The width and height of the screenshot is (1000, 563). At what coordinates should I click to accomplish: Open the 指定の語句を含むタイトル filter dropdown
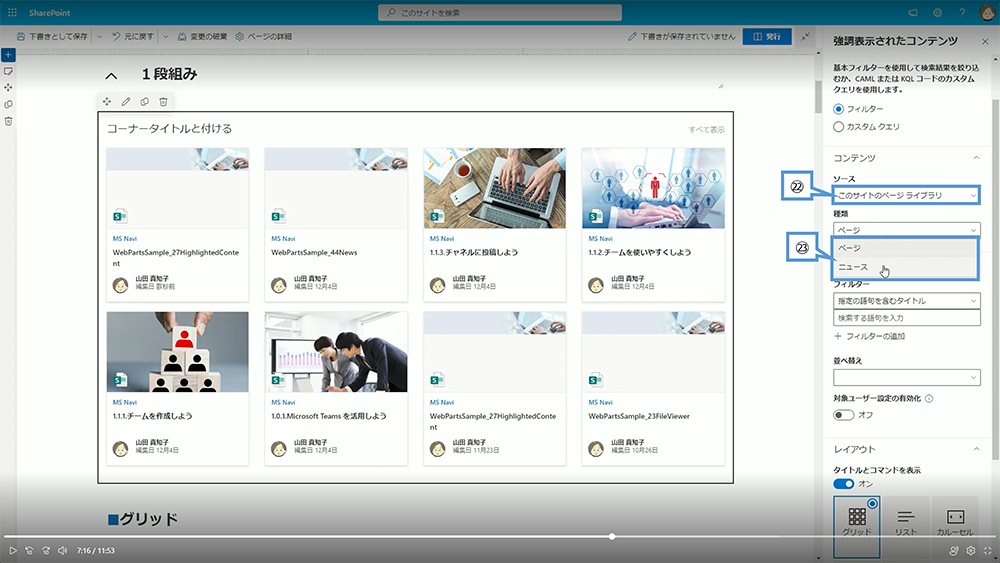tap(906, 300)
